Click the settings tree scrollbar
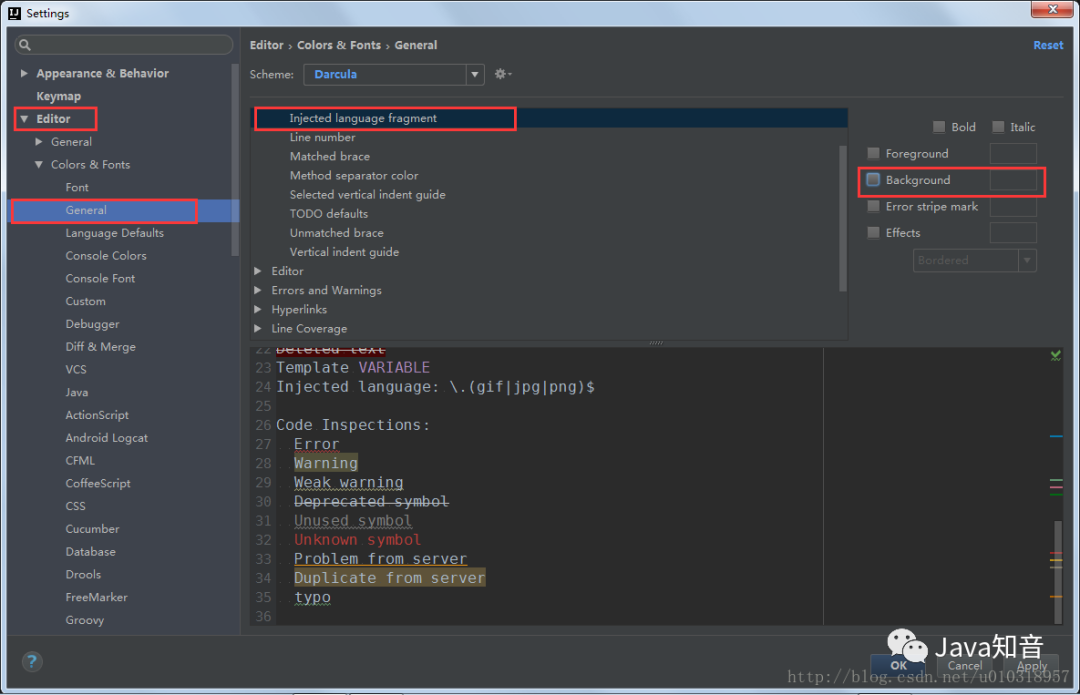Image resolution: width=1080 pixels, height=695 pixels. 235,160
